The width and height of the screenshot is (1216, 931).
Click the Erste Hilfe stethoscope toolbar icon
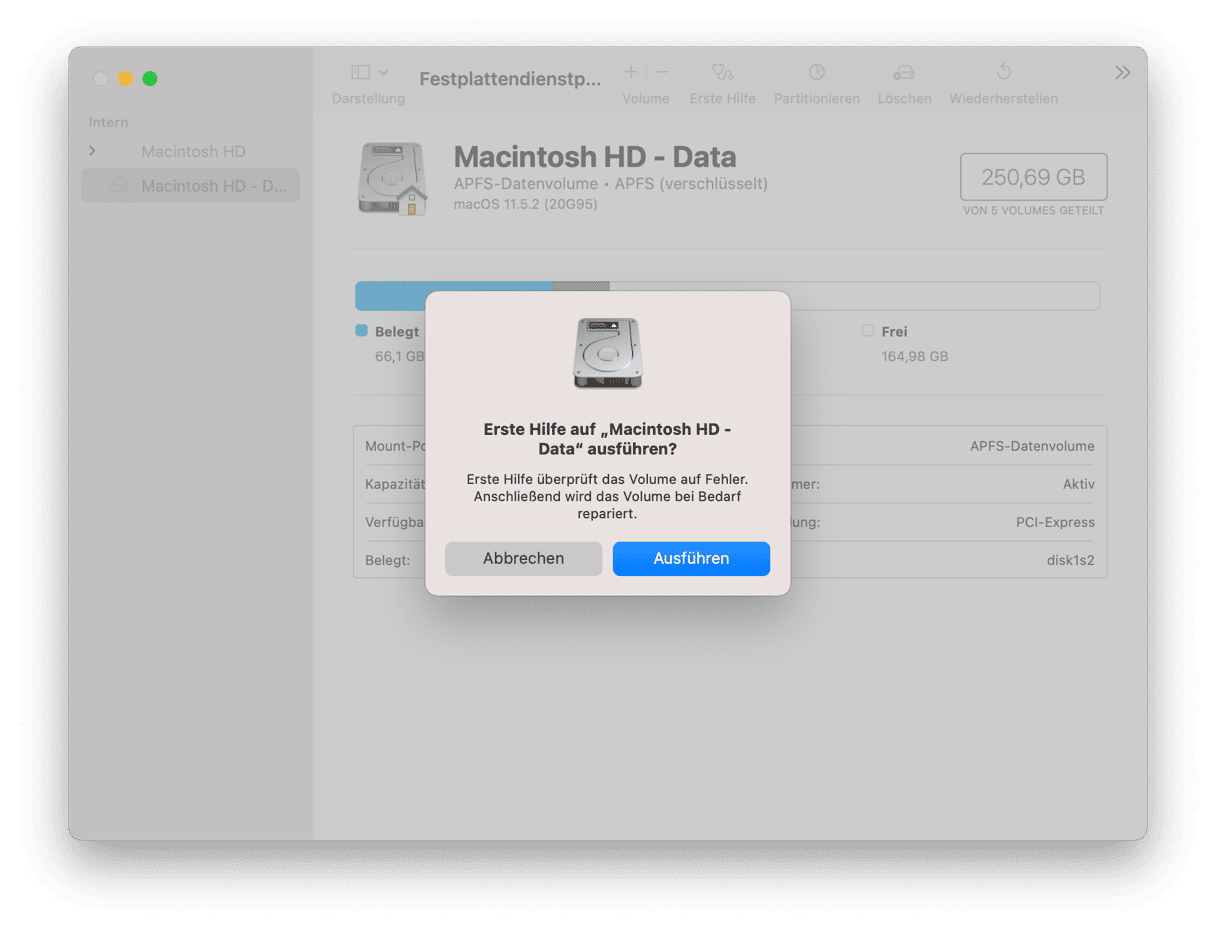pos(722,72)
